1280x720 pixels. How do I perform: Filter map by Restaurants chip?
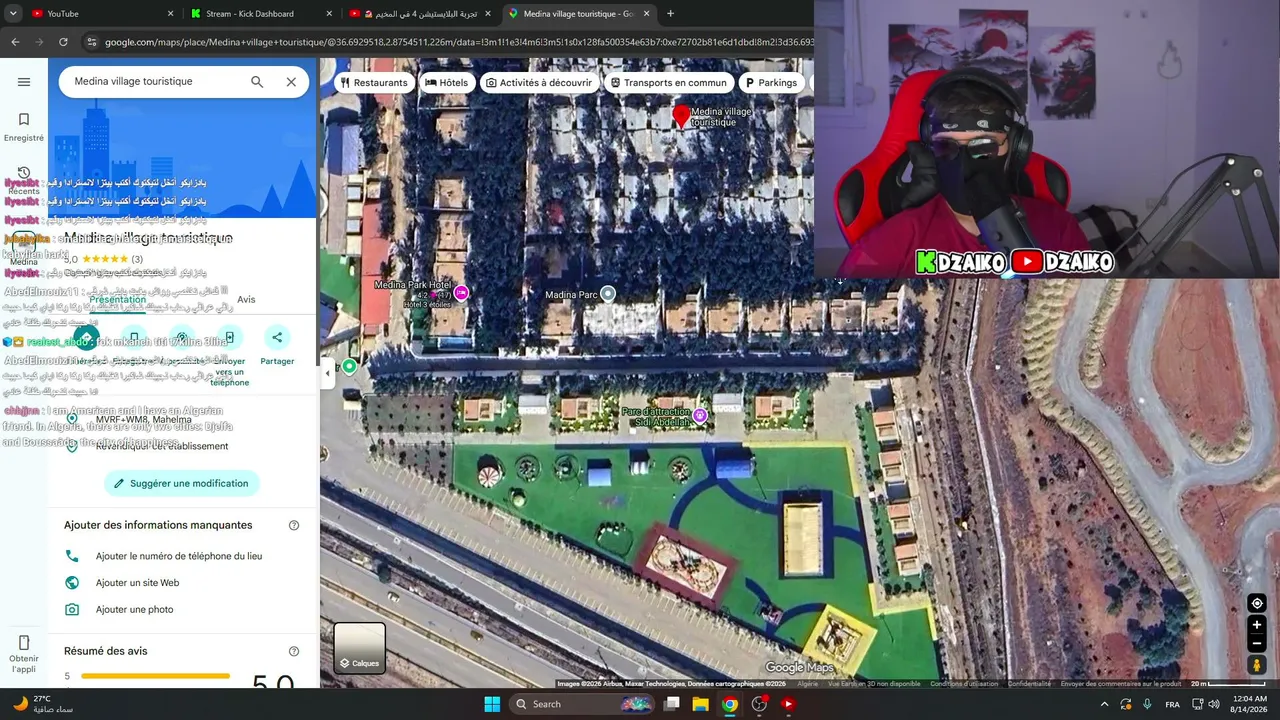(x=374, y=83)
